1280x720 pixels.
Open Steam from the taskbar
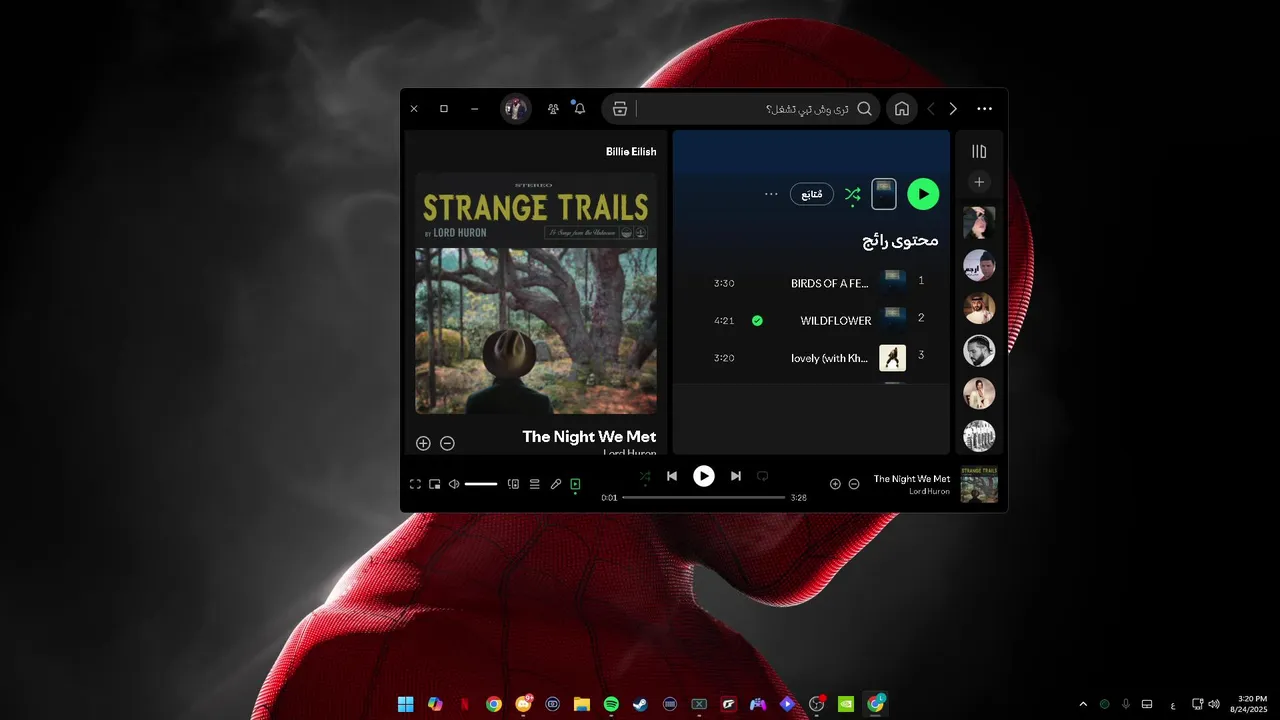coord(640,704)
